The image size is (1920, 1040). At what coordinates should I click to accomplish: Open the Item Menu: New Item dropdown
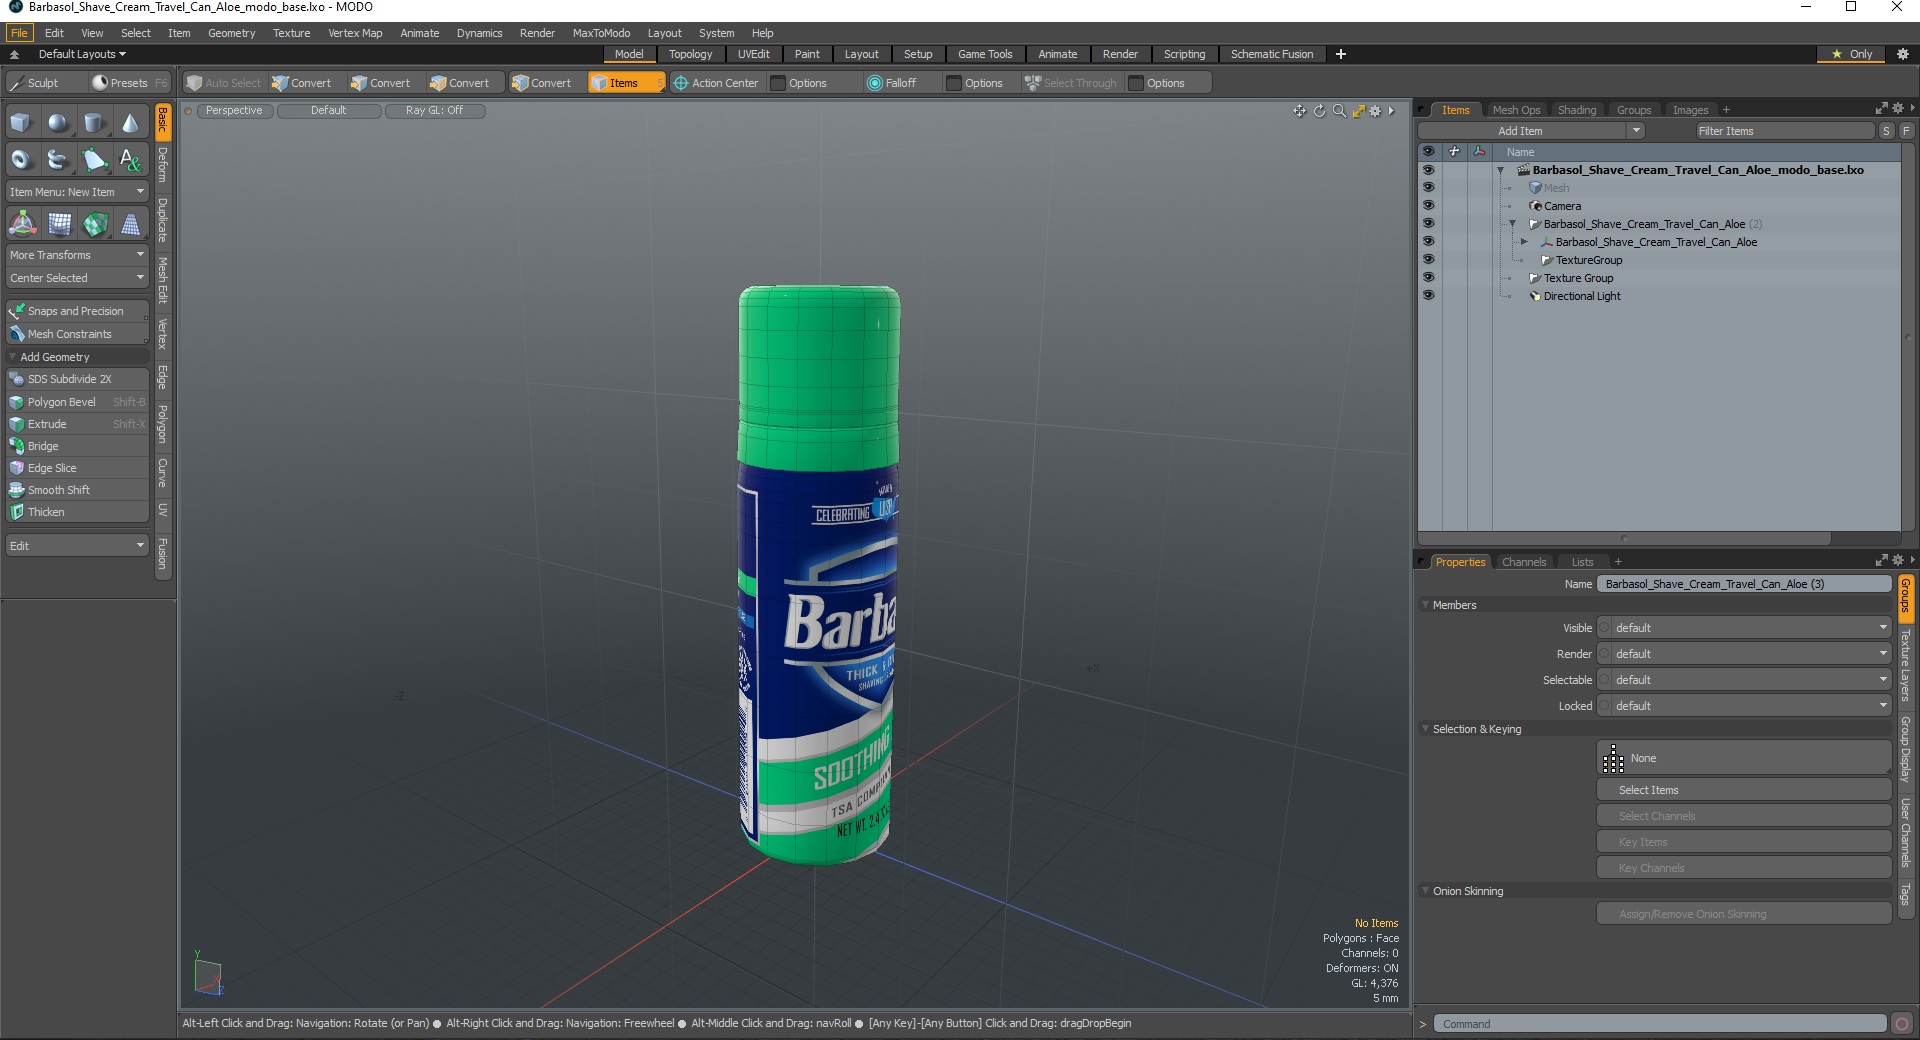(x=77, y=192)
